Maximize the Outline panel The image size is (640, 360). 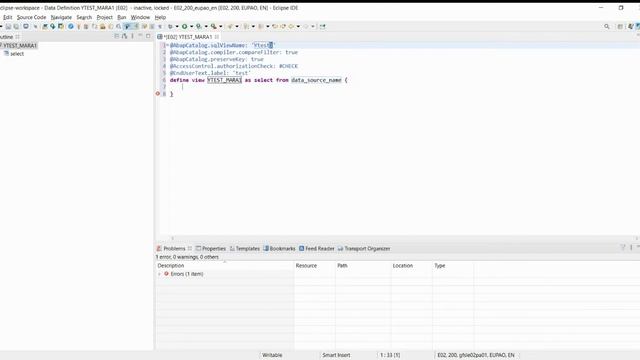[148, 36]
